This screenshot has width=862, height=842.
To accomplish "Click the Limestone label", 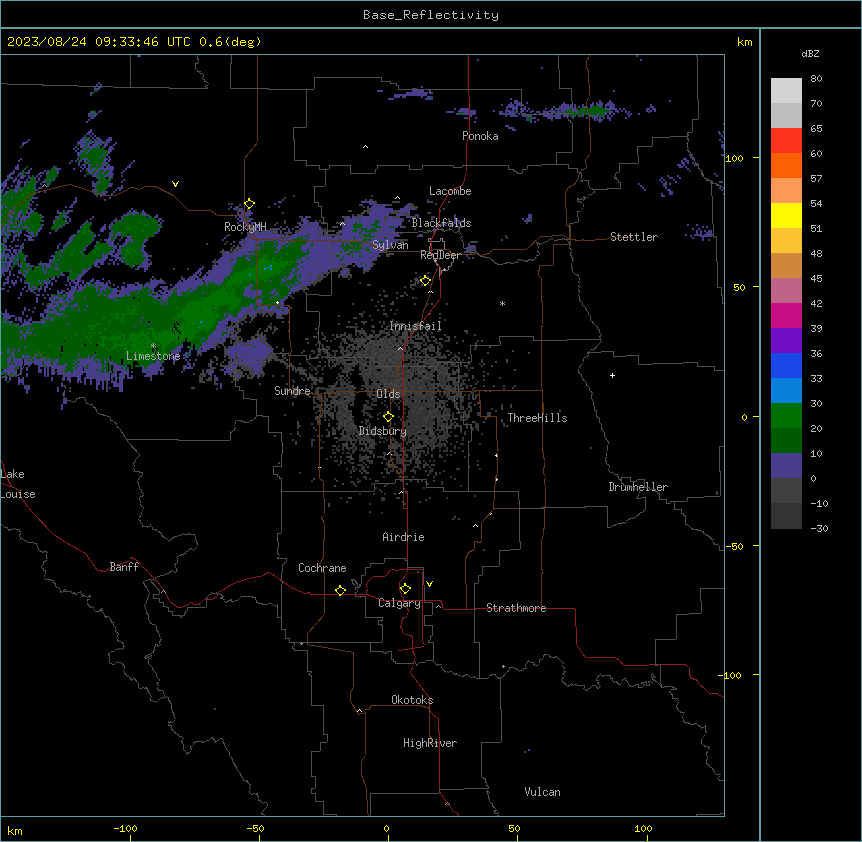I will point(153,356).
